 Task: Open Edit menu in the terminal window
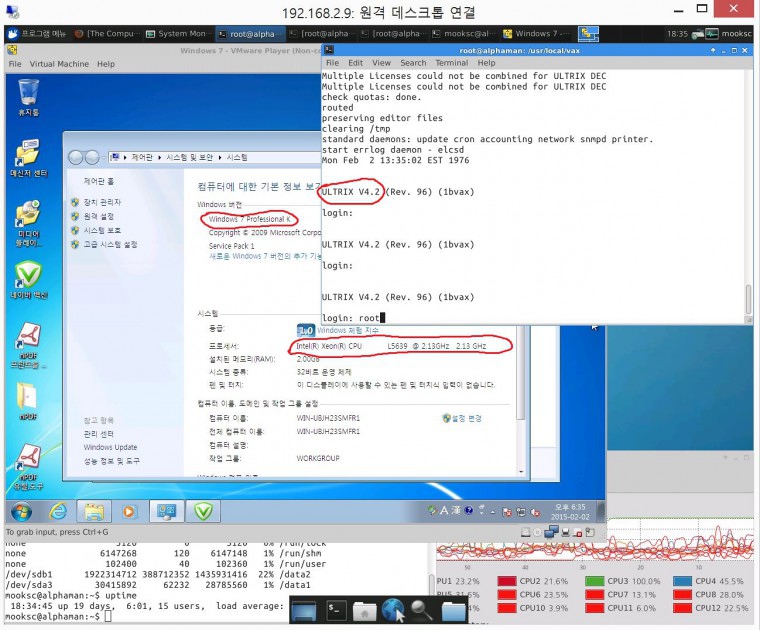tap(355, 63)
